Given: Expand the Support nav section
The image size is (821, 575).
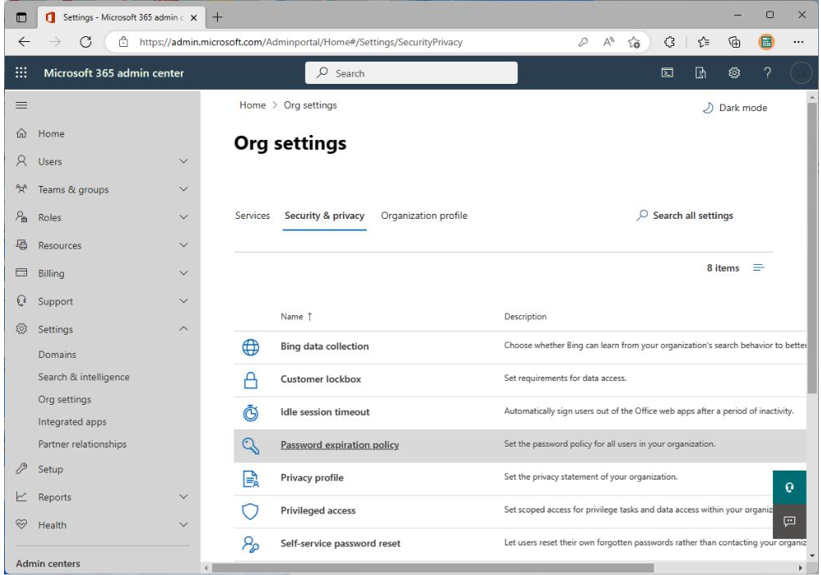Looking at the screenshot, I should [x=183, y=301].
